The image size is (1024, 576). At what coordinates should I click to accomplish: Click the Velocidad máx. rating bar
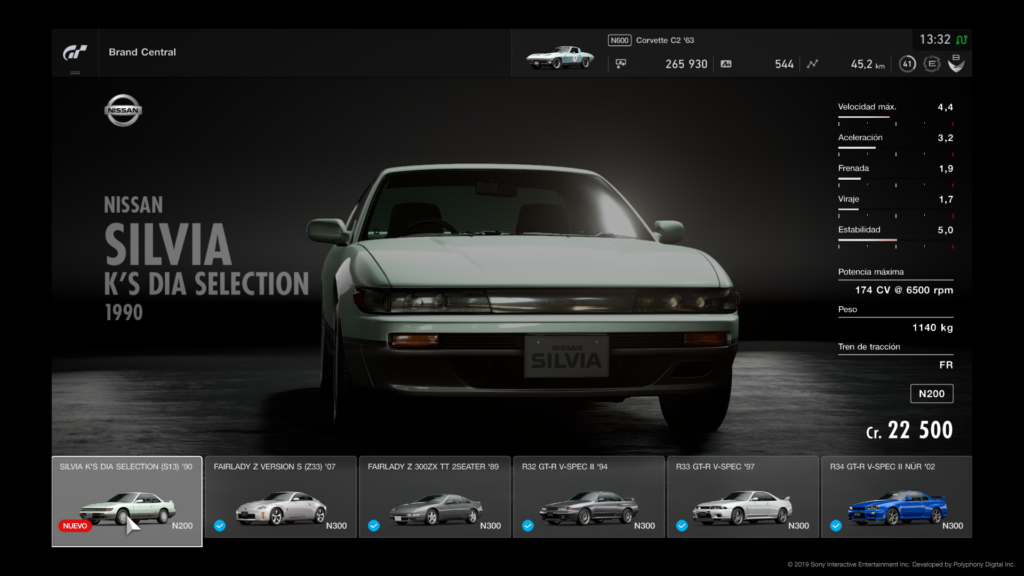click(895, 118)
